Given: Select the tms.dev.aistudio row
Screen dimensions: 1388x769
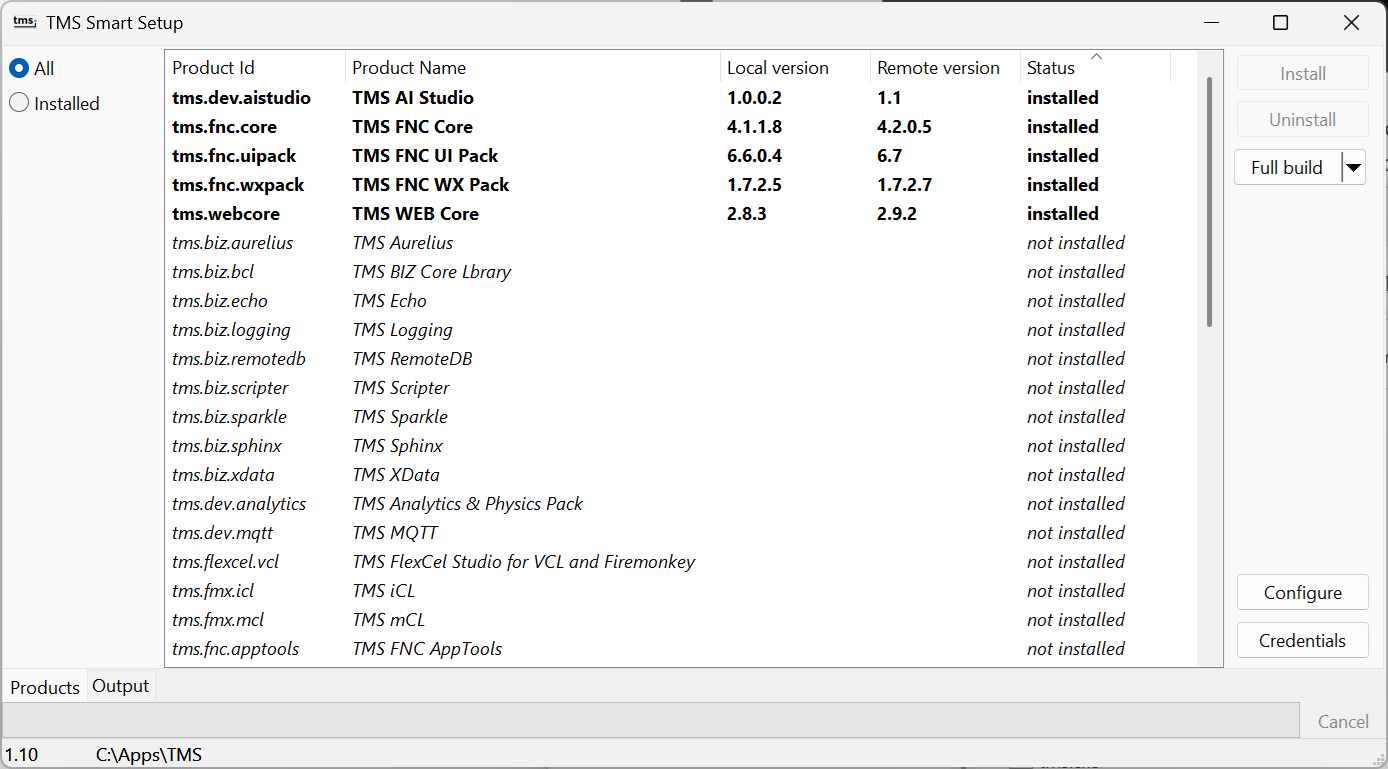Looking at the screenshot, I should pos(680,98).
